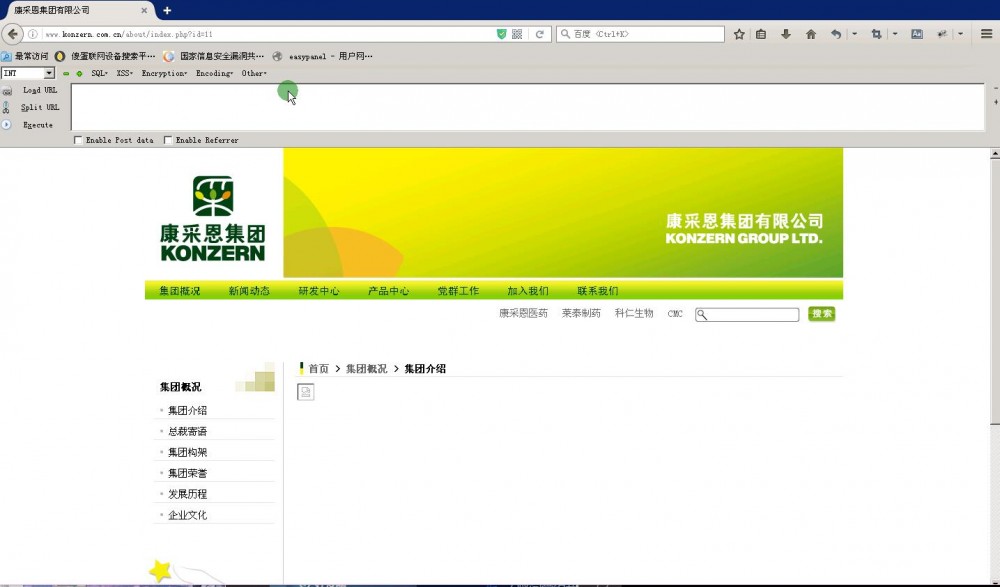Click HackBar green minus icon

(66, 73)
